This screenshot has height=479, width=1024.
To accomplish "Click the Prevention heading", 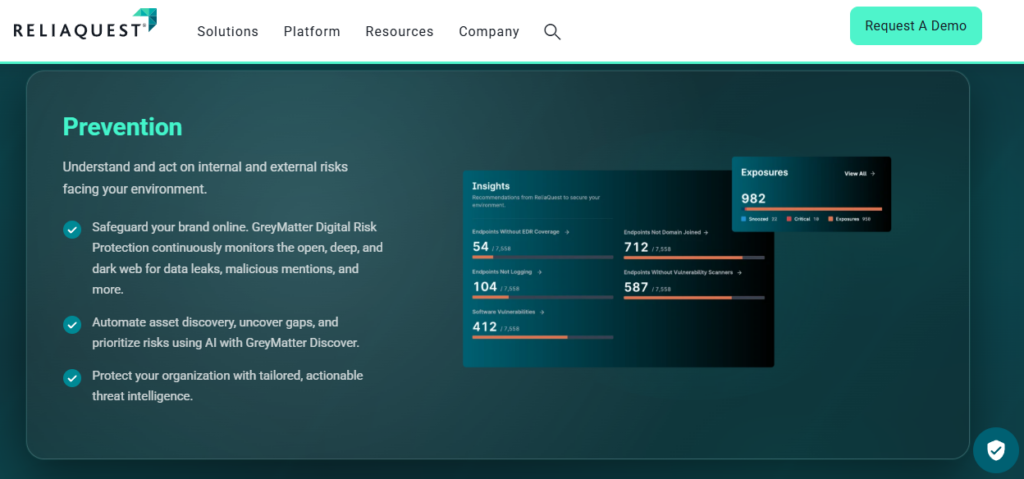I will (122, 127).
